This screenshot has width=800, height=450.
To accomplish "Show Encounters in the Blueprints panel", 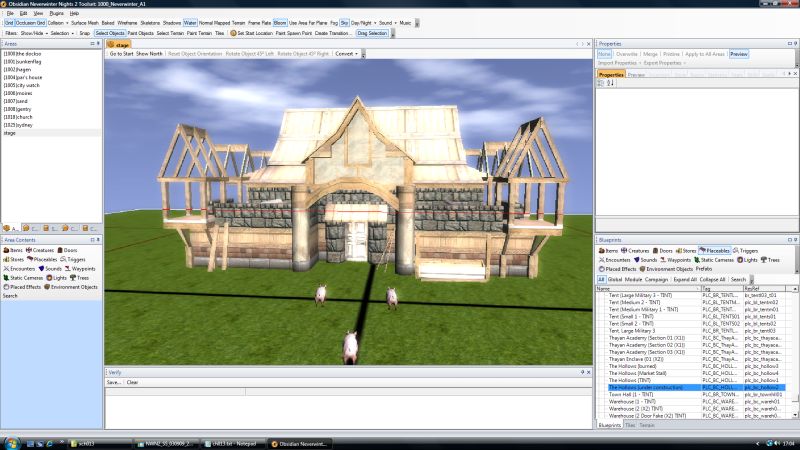I will [x=614, y=260].
